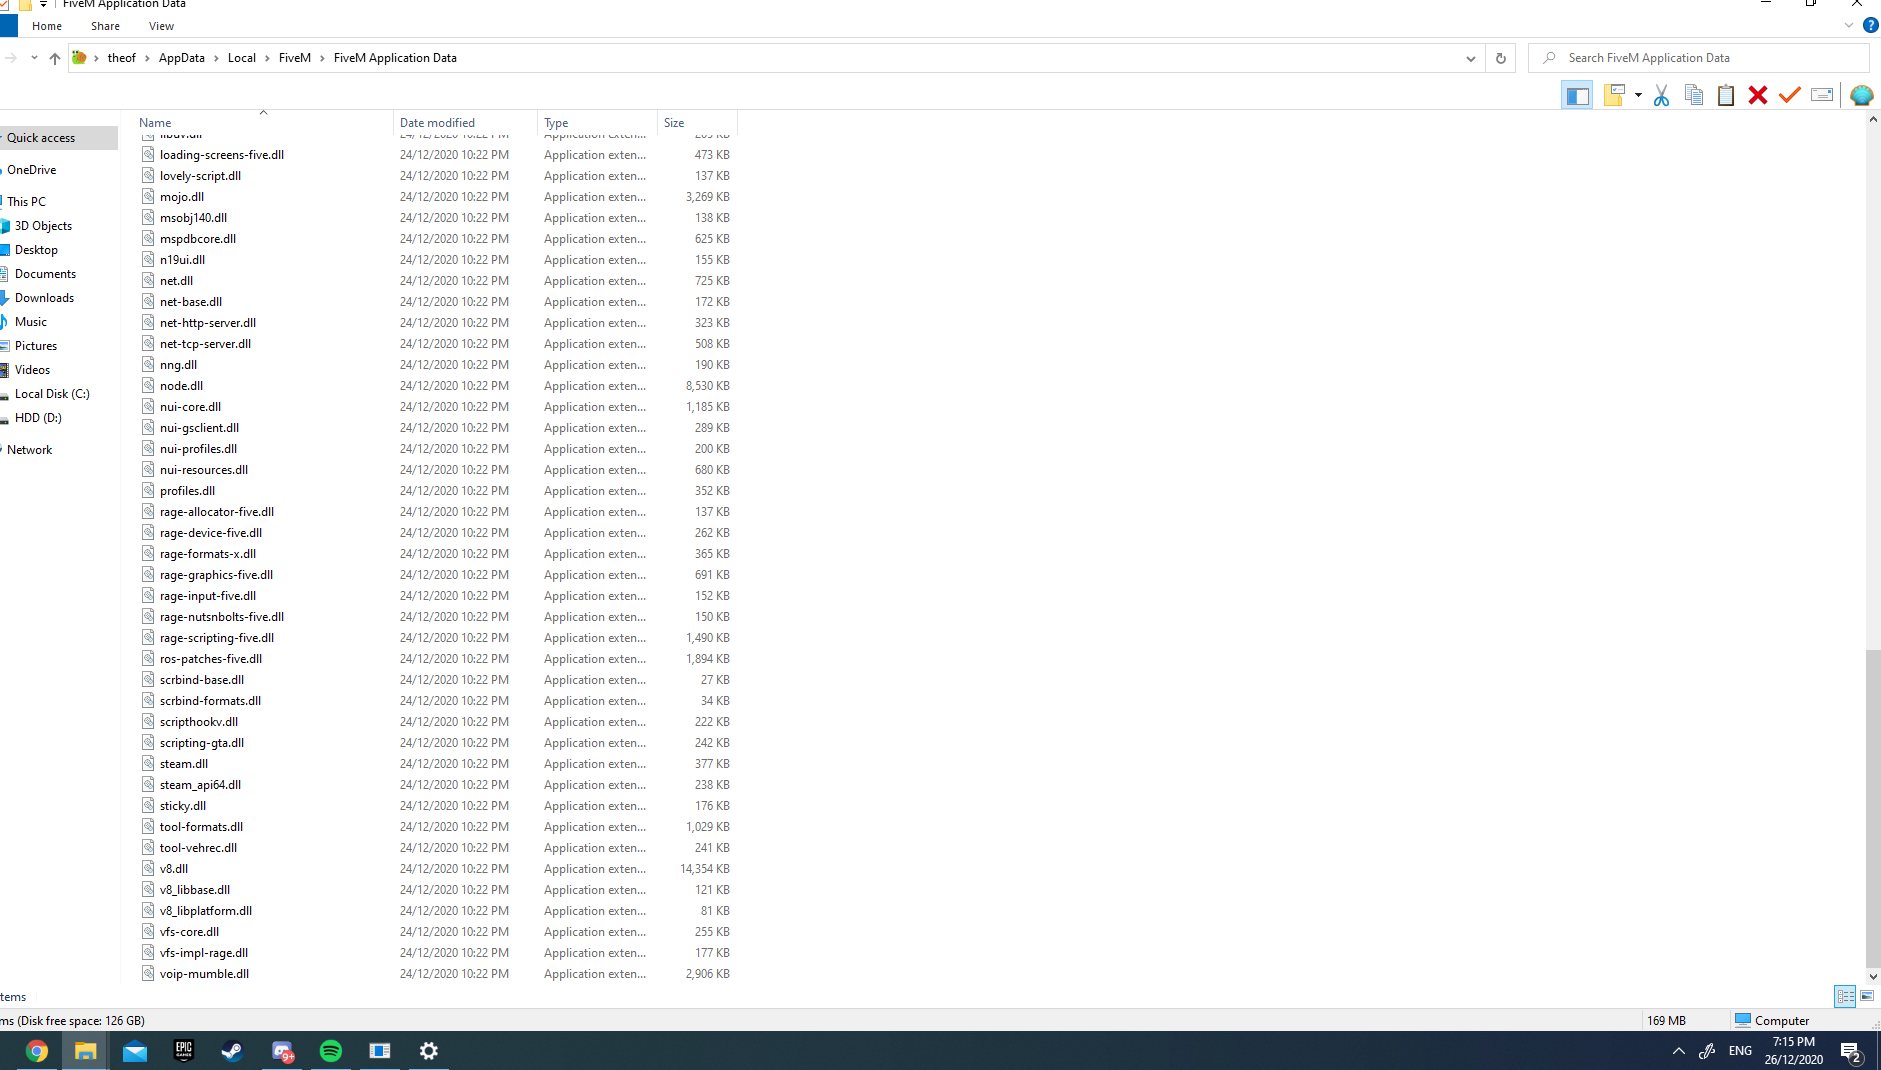
Task: Open the folder options icon in toolbar
Action: tap(1613, 95)
